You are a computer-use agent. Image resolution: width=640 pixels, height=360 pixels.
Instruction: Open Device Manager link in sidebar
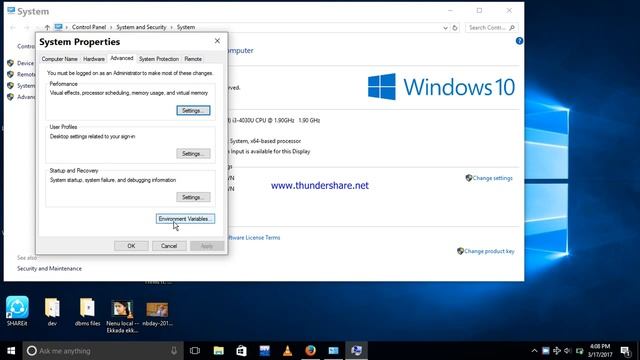[25, 63]
